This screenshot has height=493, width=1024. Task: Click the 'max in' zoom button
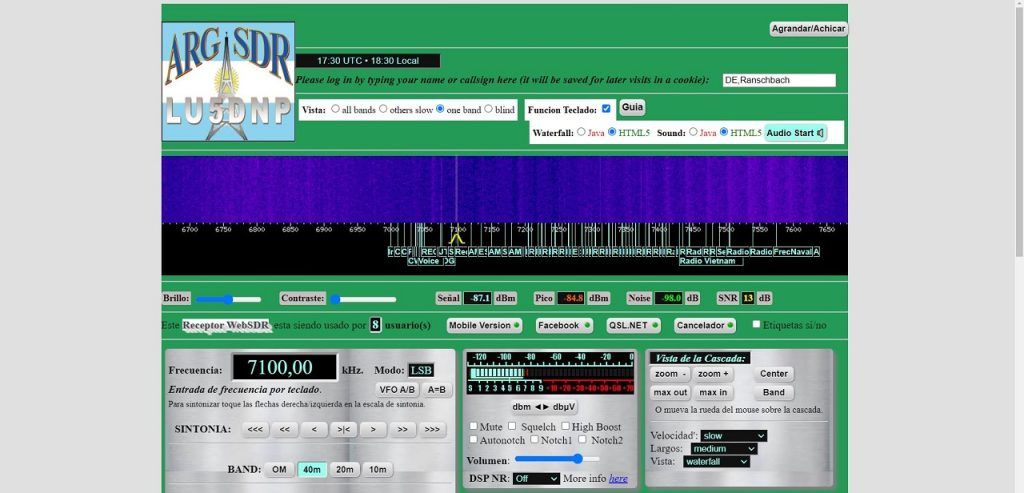(x=713, y=392)
